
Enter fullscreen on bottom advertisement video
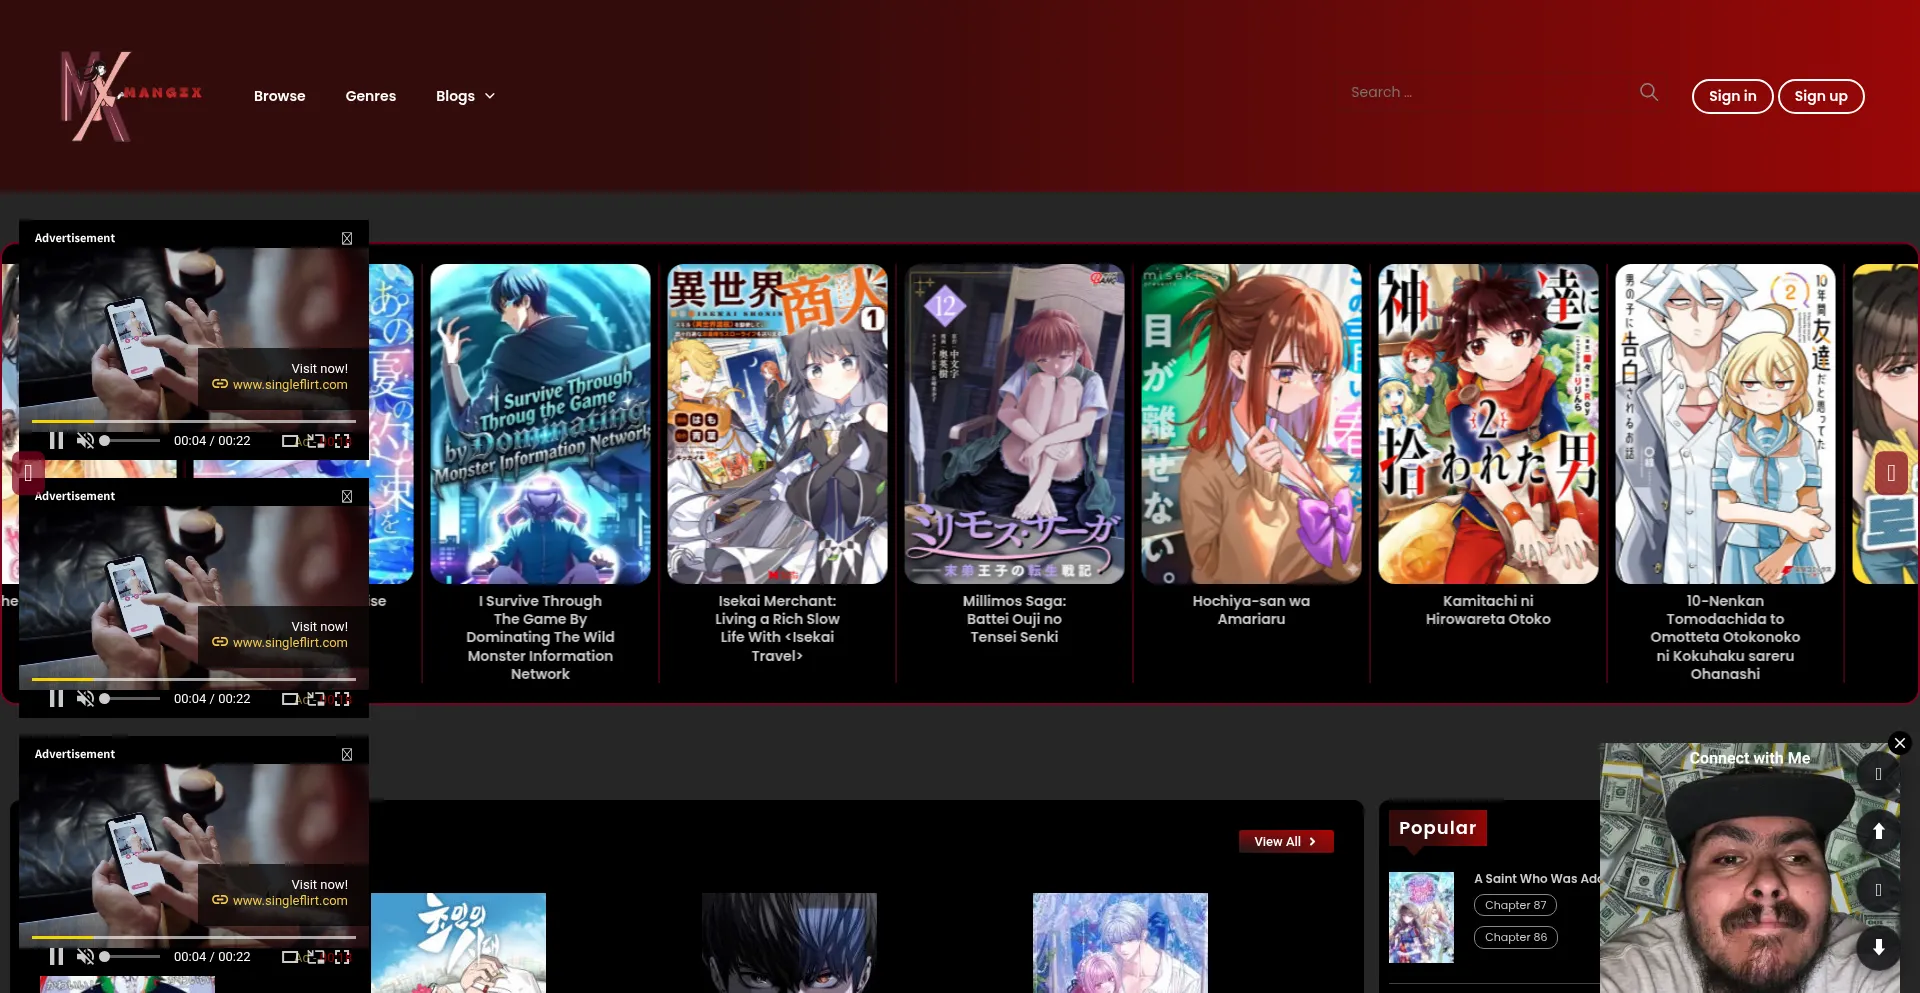point(342,957)
